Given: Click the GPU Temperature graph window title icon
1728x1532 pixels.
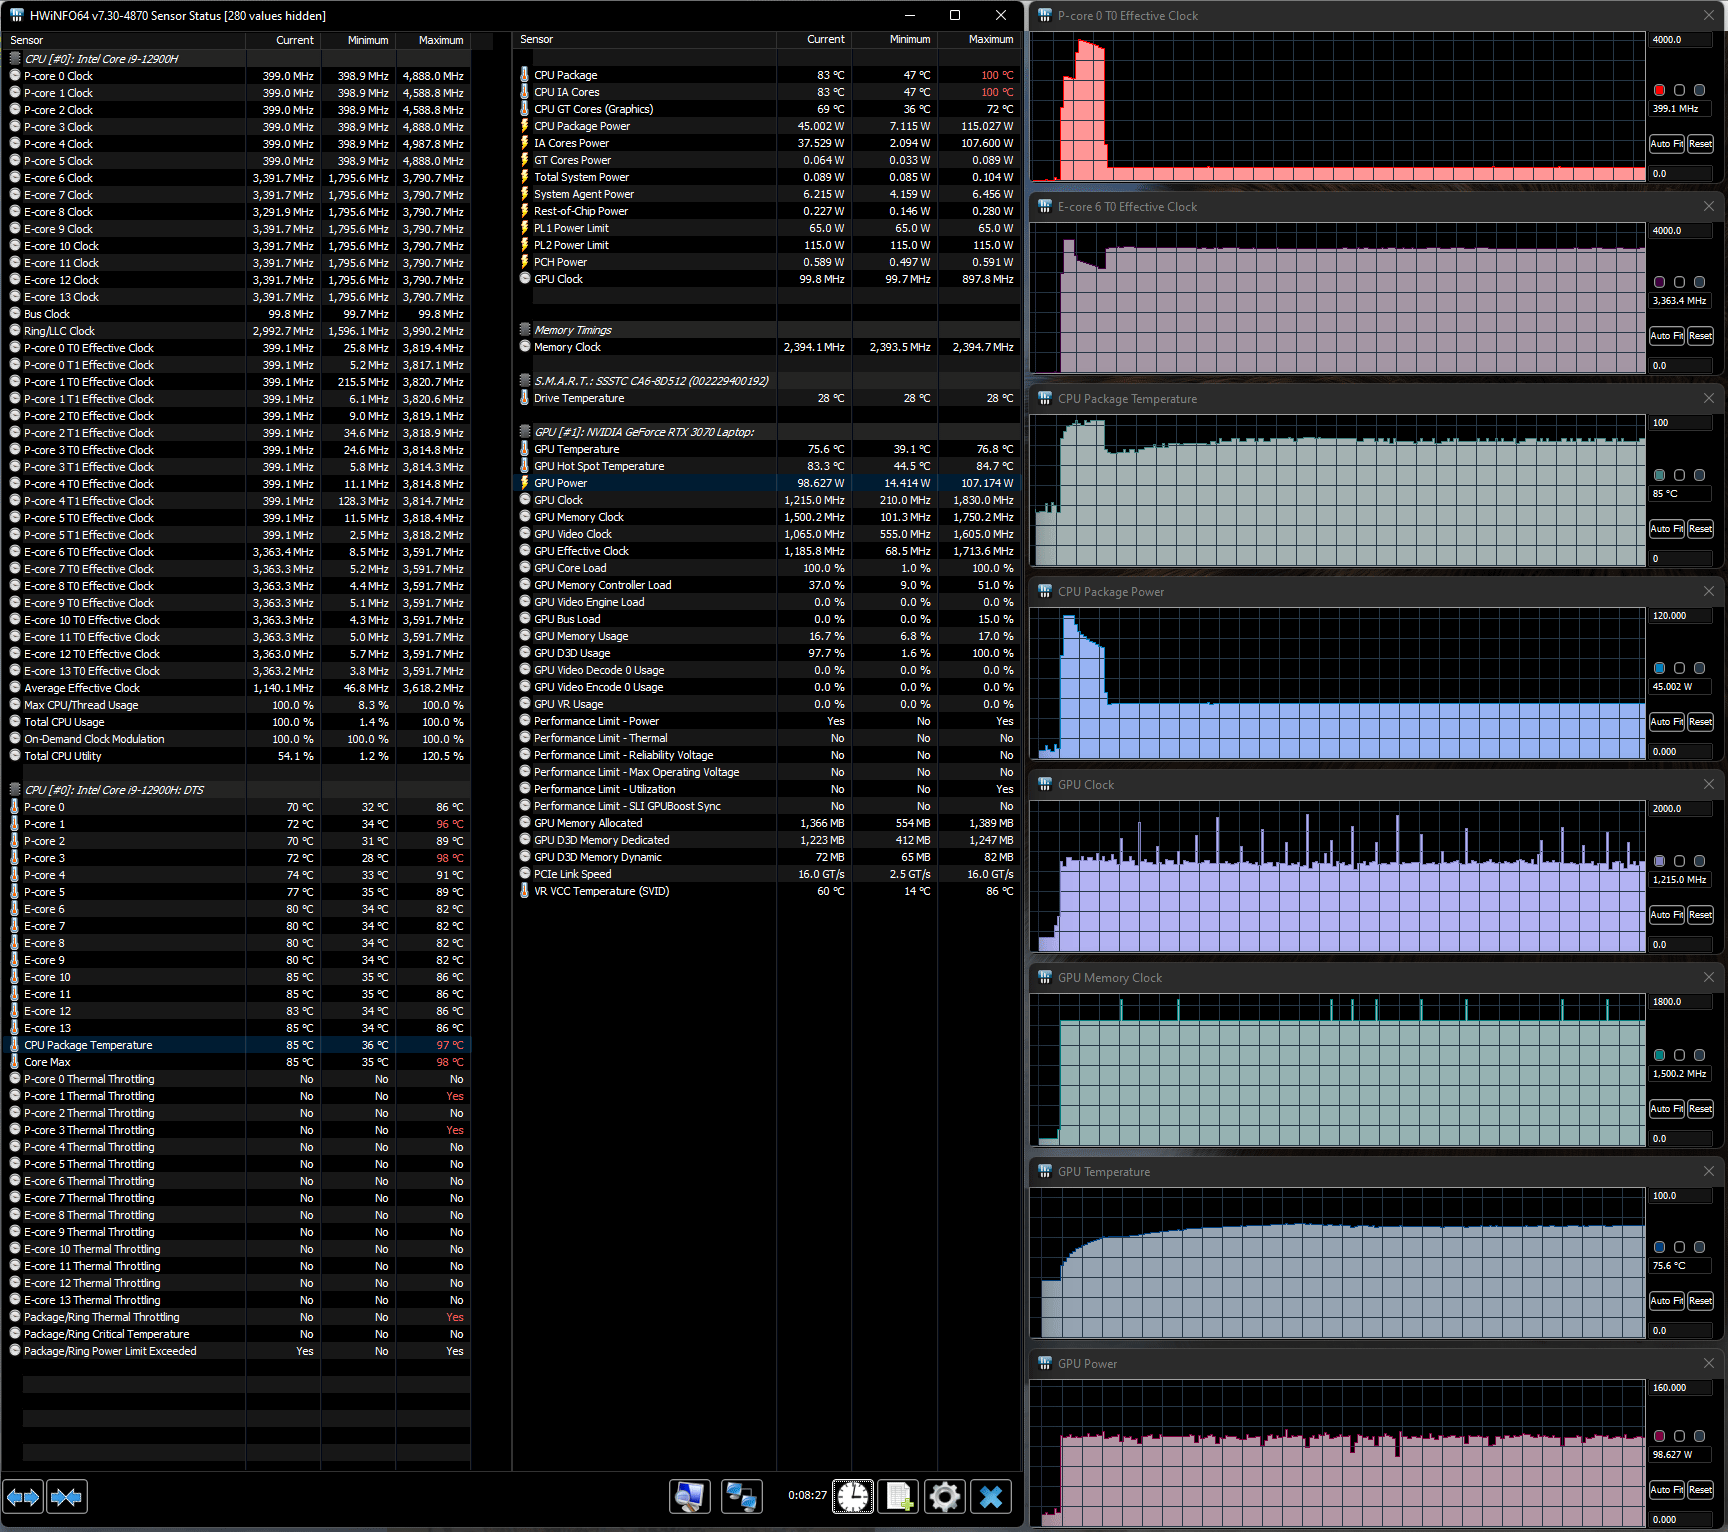Looking at the screenshot, I should (x=1045, y=1171).
